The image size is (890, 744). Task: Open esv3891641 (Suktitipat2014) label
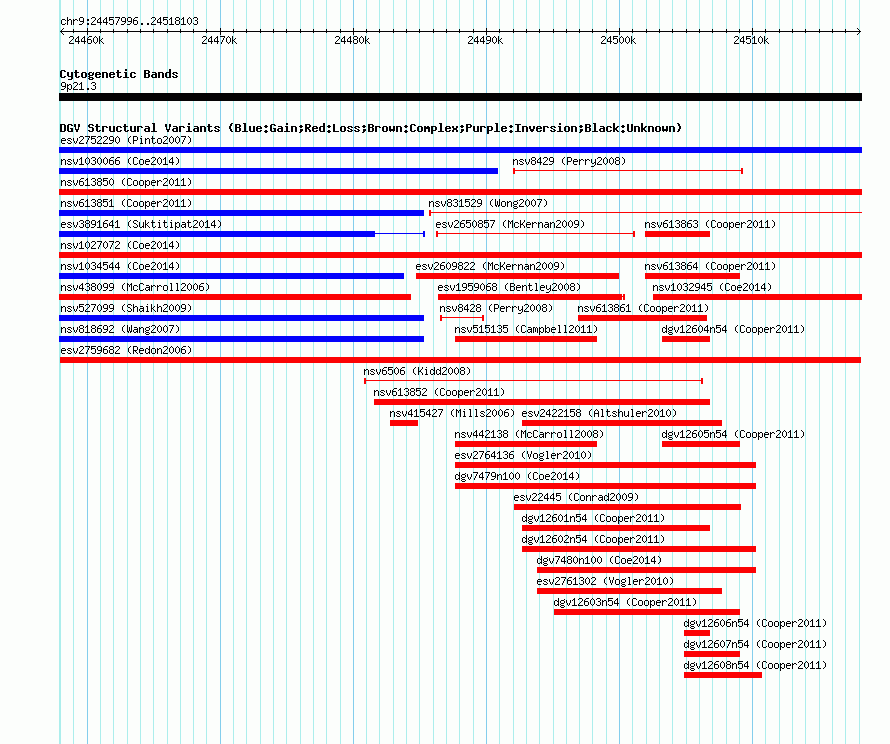pyautogui.click(x=141, y=224)
